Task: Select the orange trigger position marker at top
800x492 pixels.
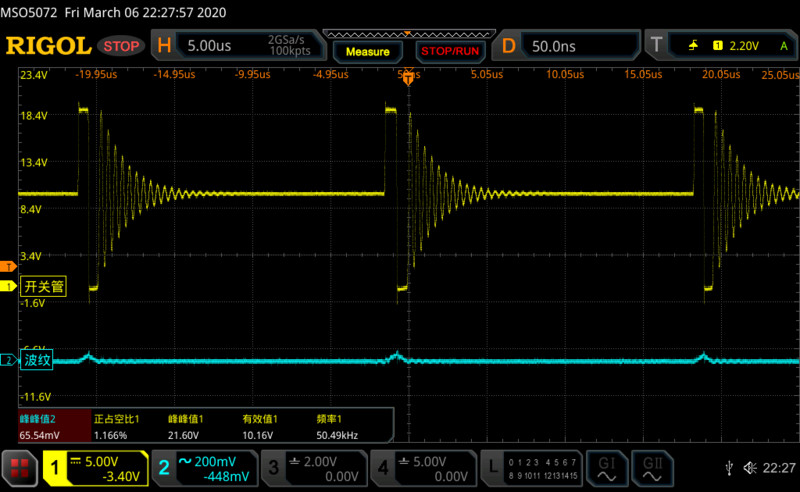Action: pos(407,77)
